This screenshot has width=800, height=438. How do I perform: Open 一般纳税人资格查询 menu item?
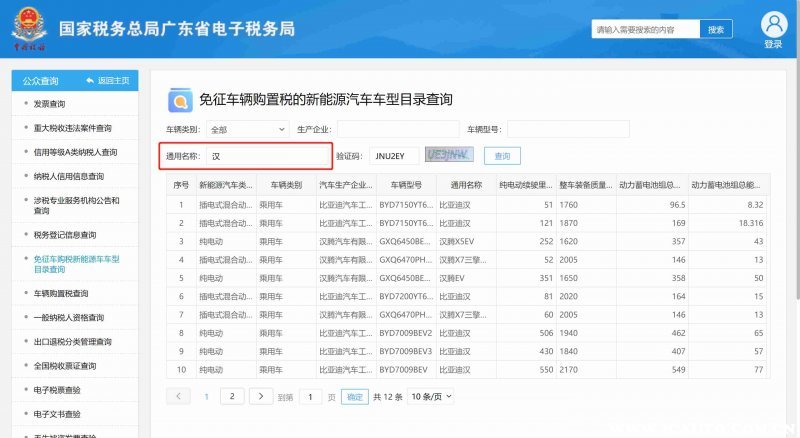tap(69, 317)
